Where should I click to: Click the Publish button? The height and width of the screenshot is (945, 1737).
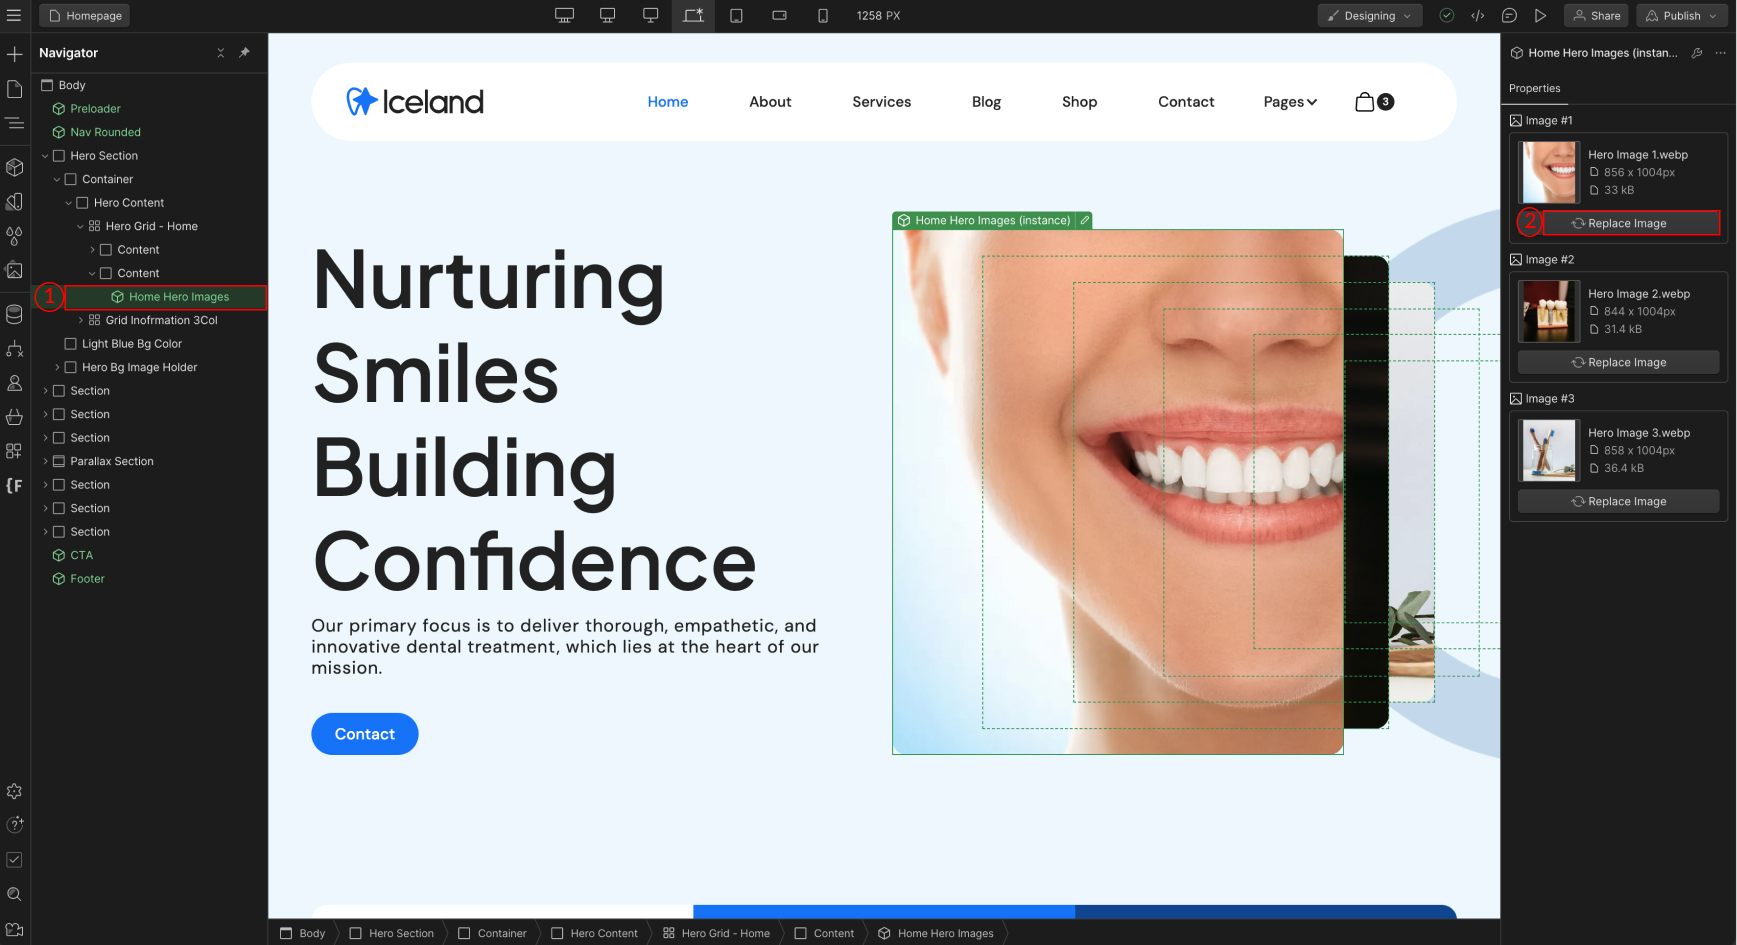[1680, 16]
